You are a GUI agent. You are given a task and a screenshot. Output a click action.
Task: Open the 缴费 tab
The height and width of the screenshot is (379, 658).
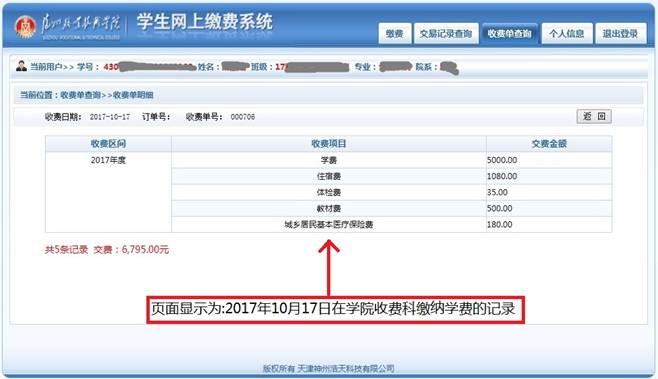pos(394,34)
